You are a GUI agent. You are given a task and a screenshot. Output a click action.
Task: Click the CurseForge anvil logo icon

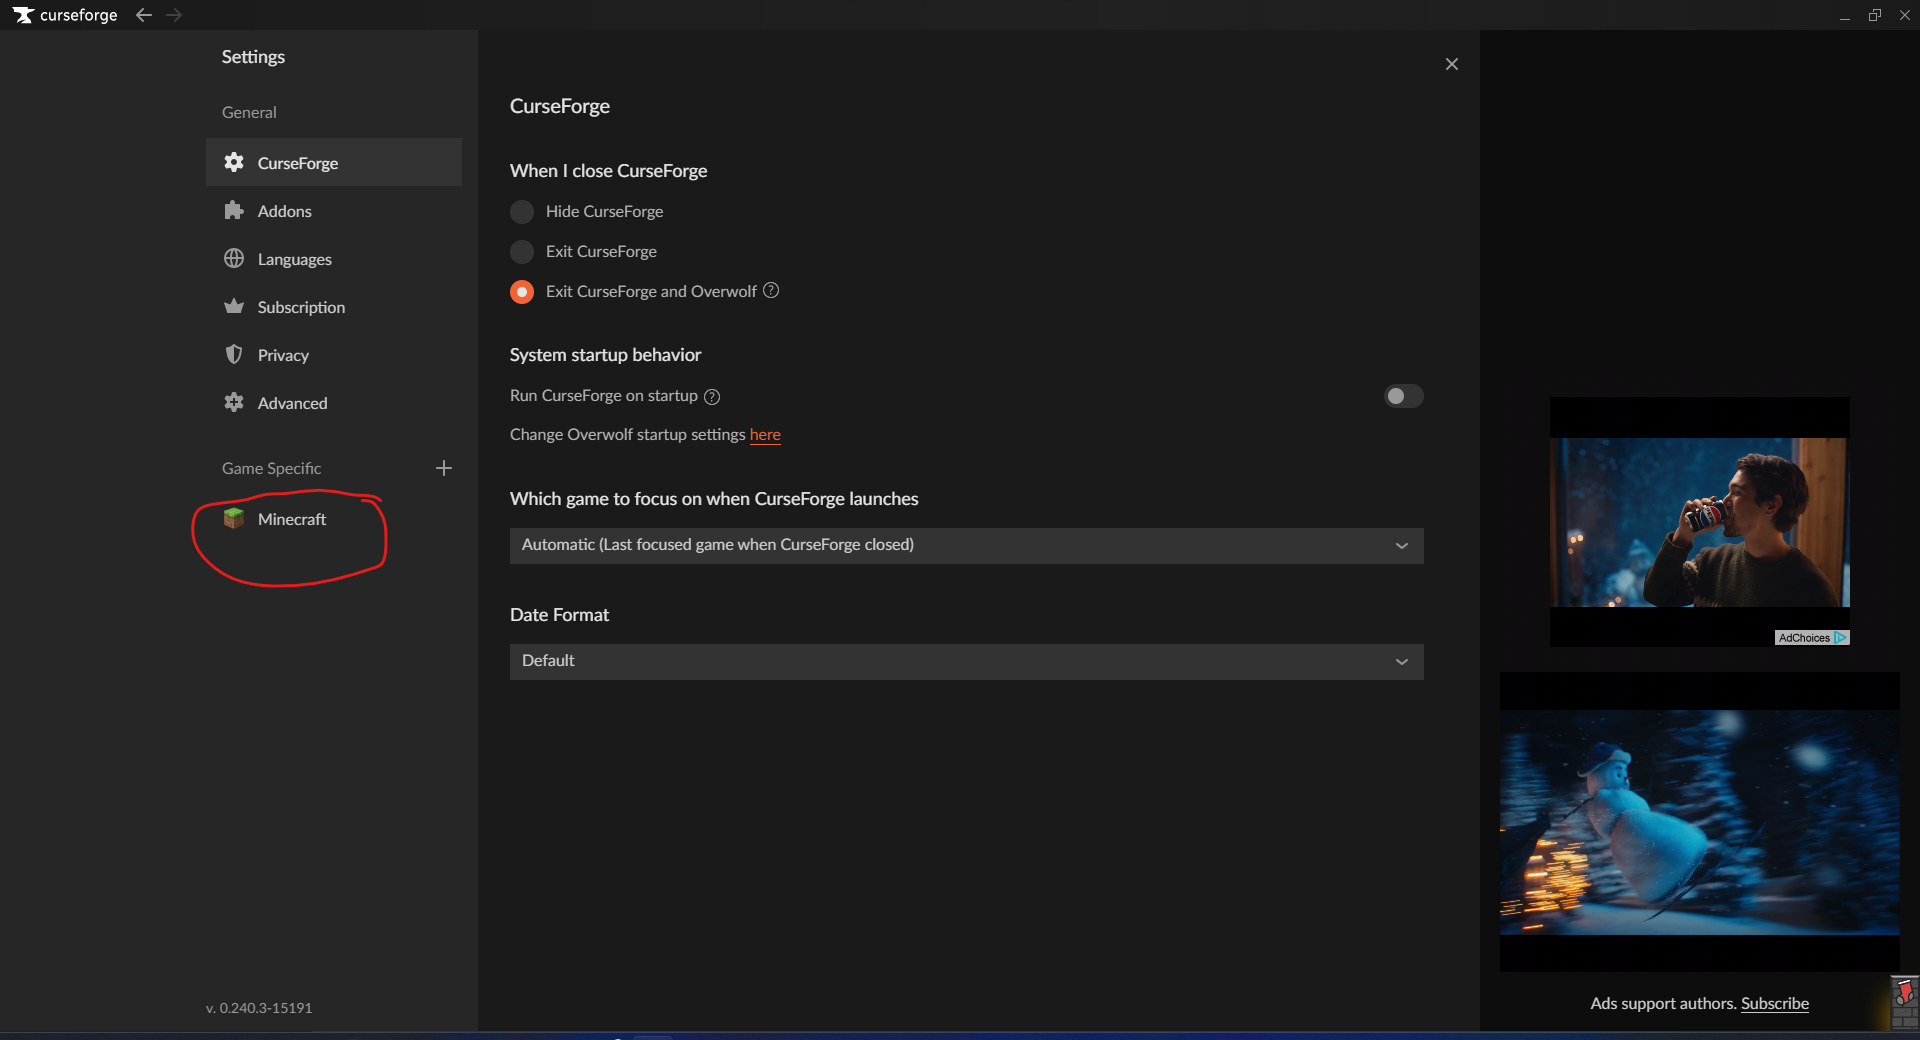click(x=23, y=15)
